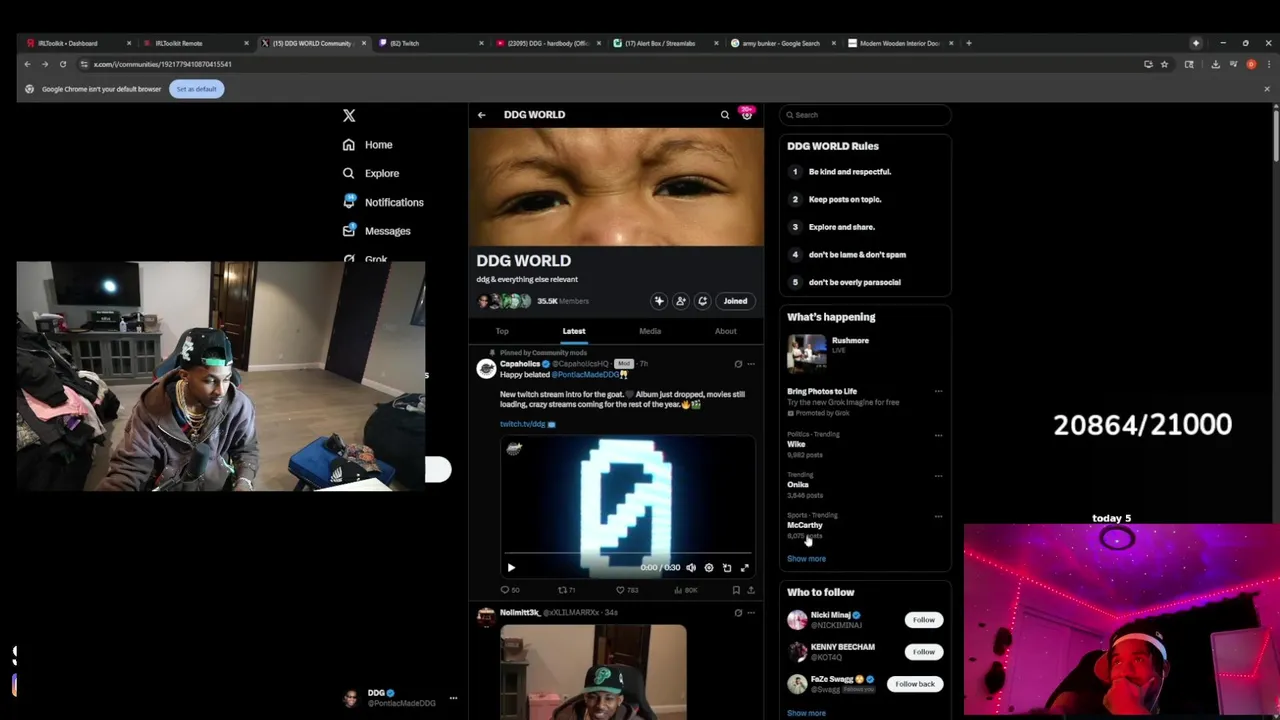Click the Joined button
The image size is (1280, 720).
click(x=735, y=301)
